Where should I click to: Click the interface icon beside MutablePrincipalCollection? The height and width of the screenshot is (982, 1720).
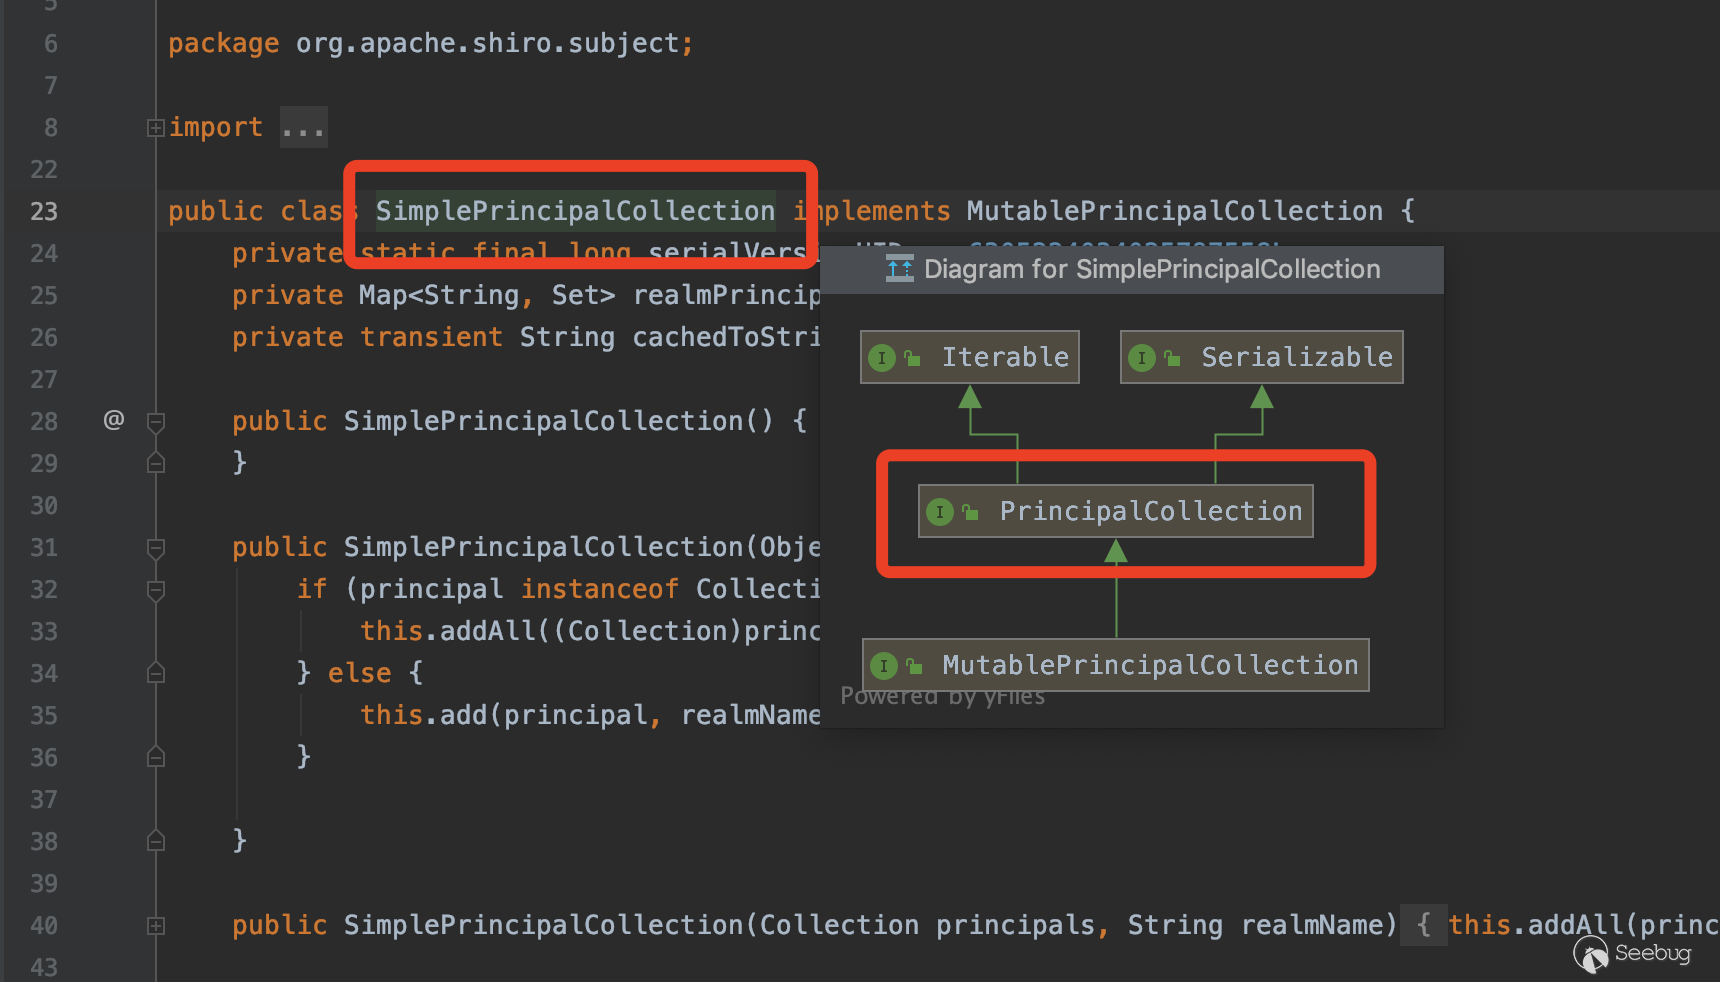click(x=883, y=666)
